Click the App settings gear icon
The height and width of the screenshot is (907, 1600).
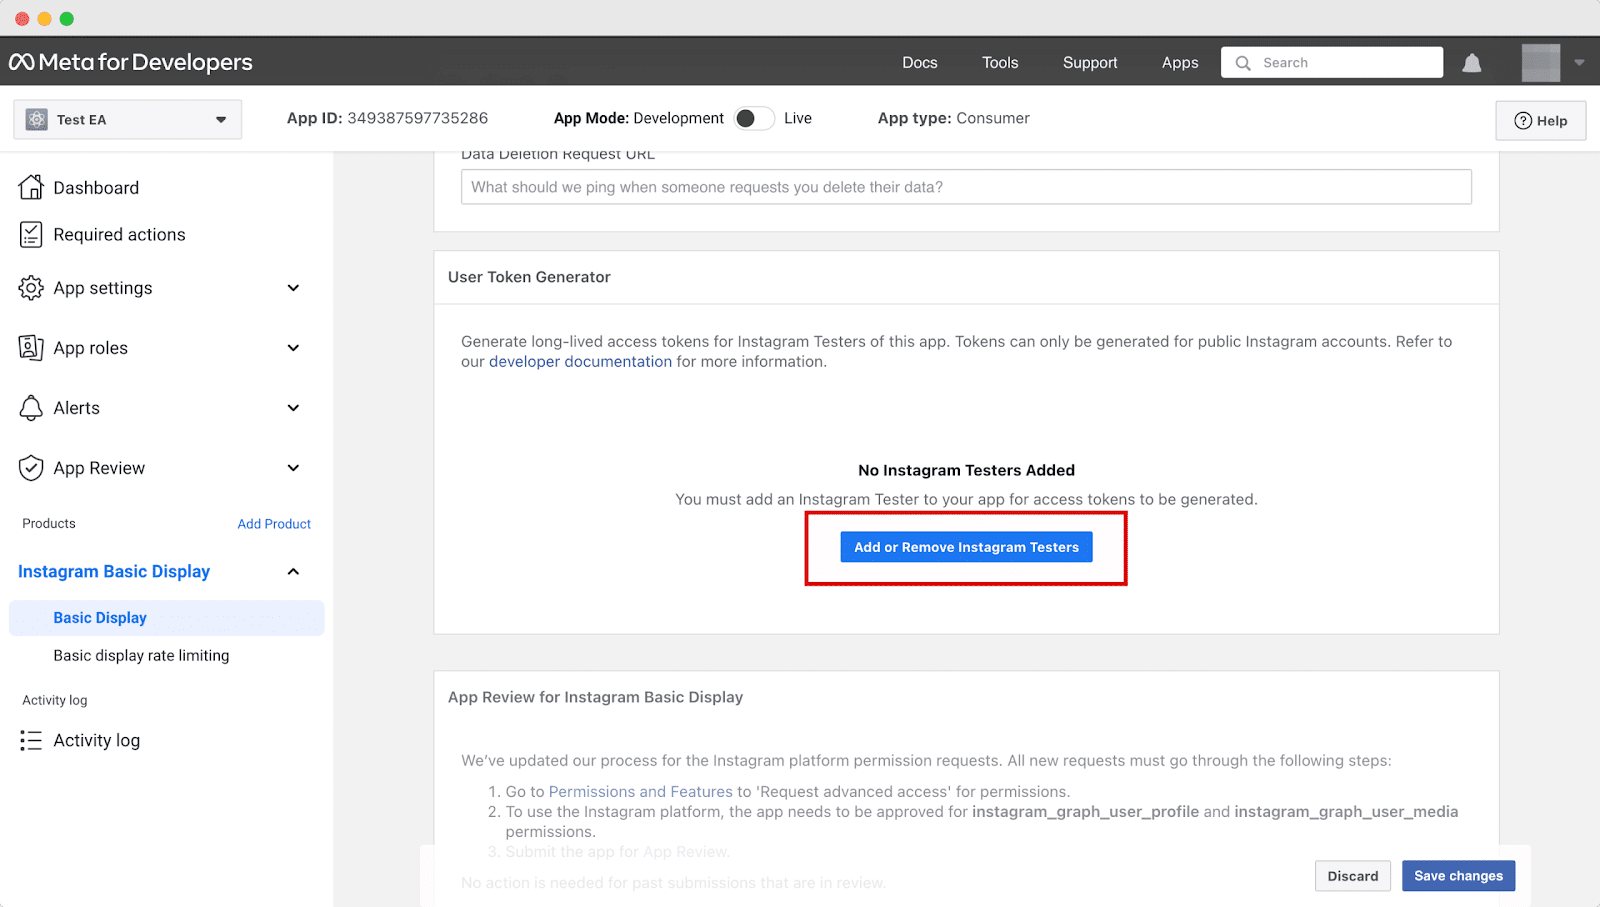tap(31, 288)
